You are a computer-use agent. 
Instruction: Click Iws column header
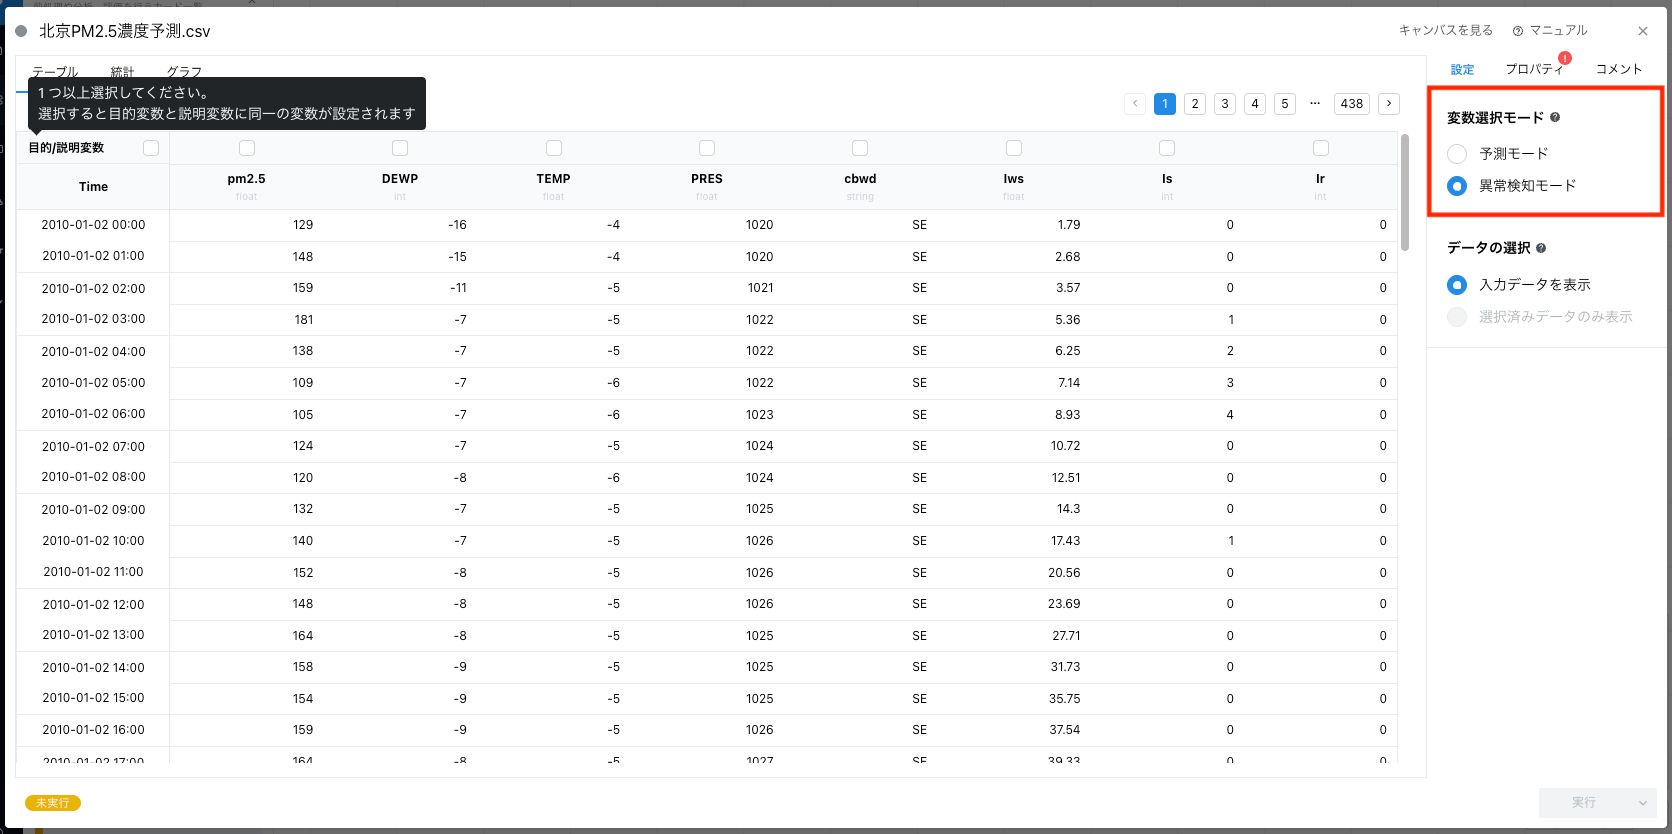(1014, 187)
